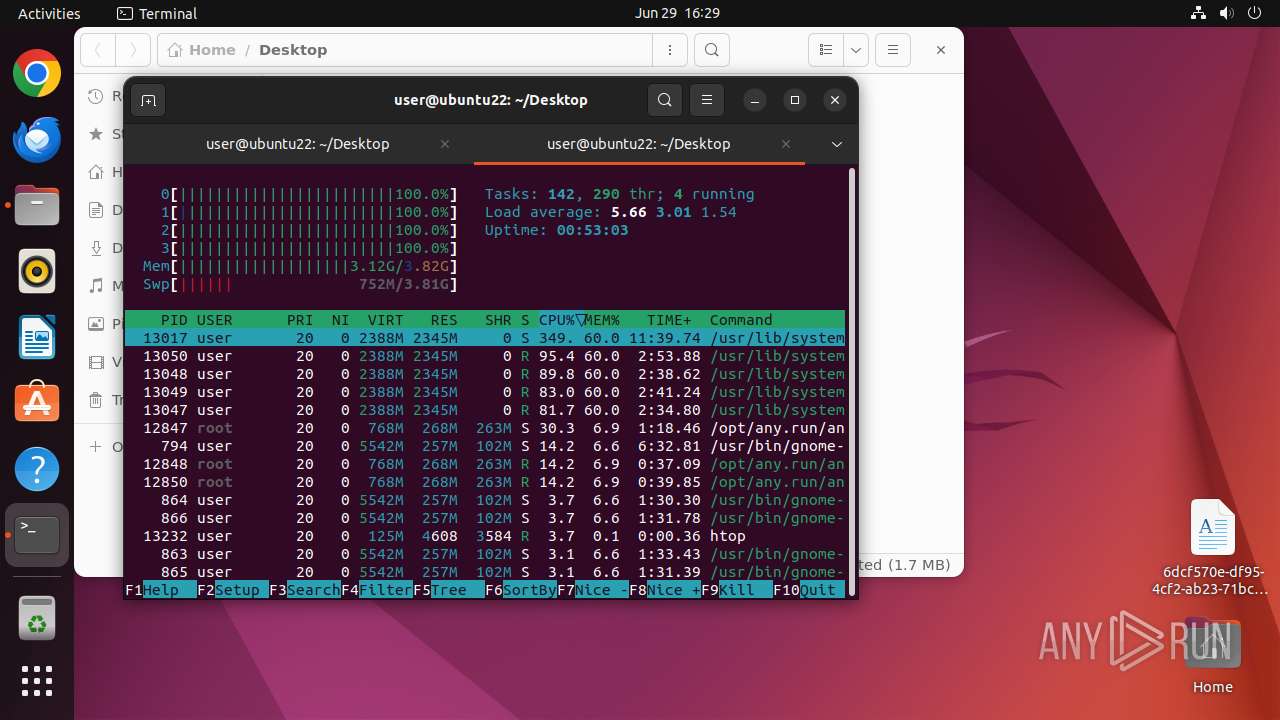Screen dimensions: 1280x720
Task: Select process row PID 794
Action: tap(485, 446)
